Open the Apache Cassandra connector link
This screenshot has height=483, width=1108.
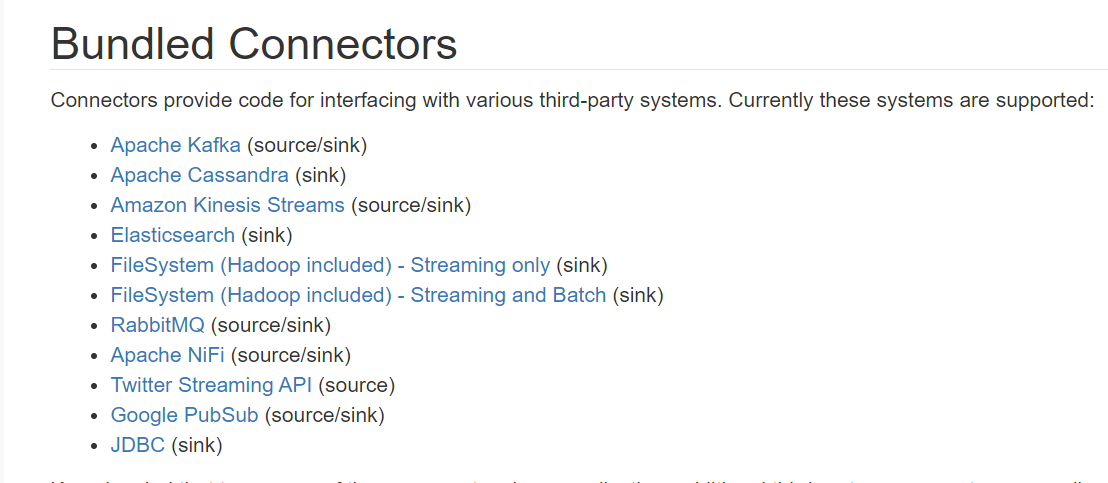200,175
